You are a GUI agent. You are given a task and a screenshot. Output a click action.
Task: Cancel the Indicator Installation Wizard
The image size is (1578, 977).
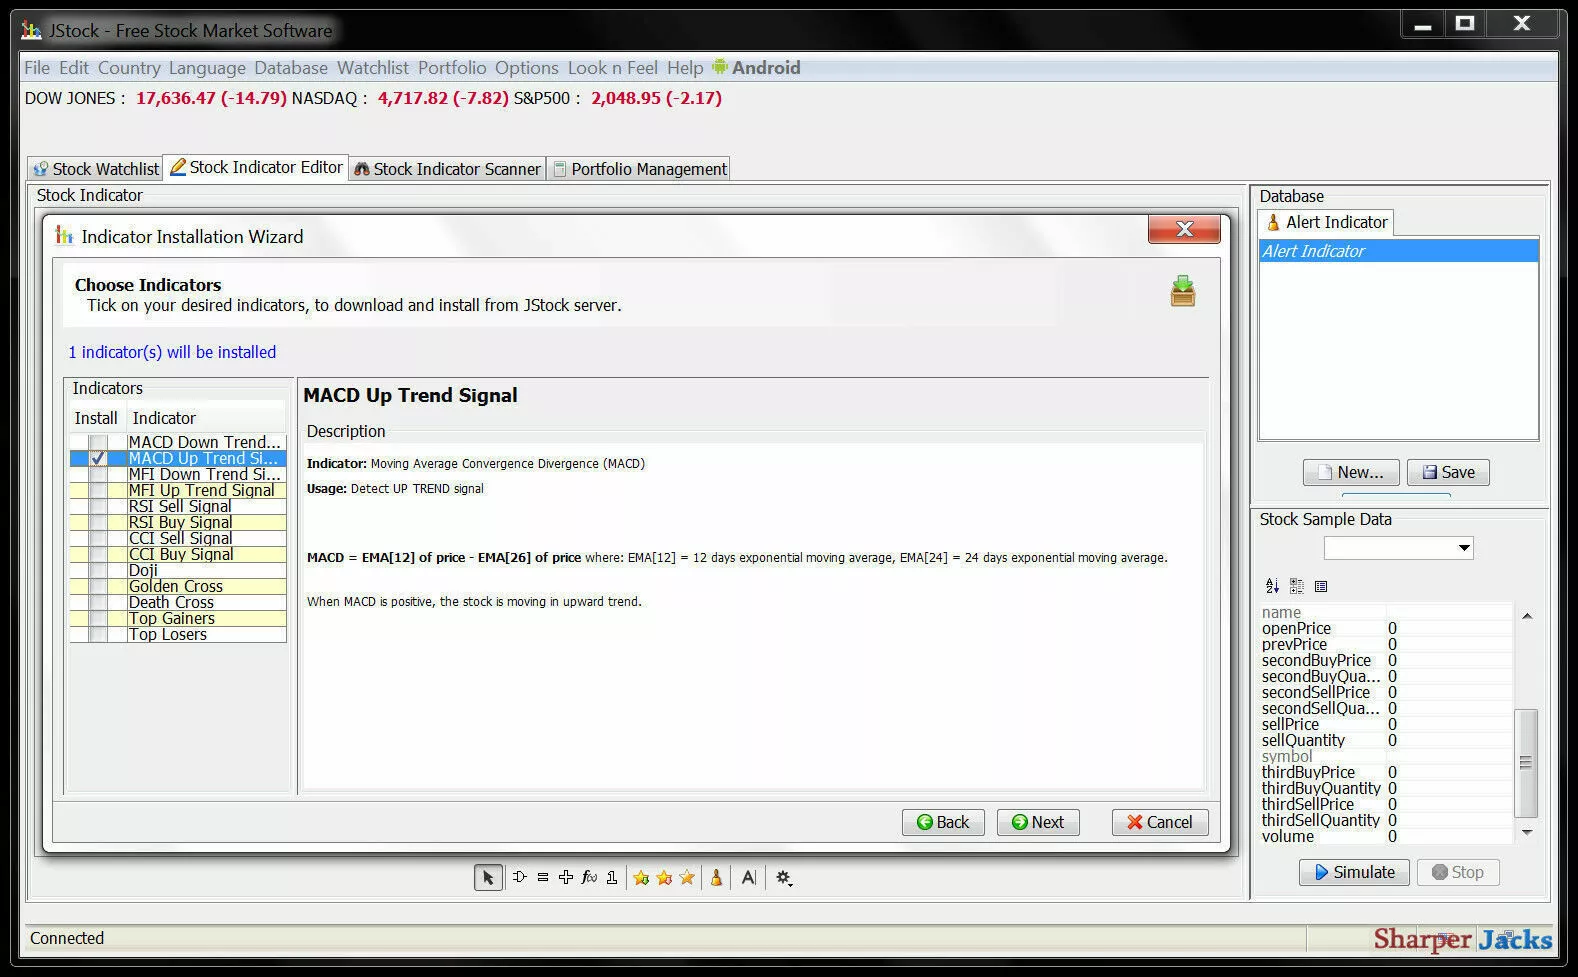[1160, 822]
